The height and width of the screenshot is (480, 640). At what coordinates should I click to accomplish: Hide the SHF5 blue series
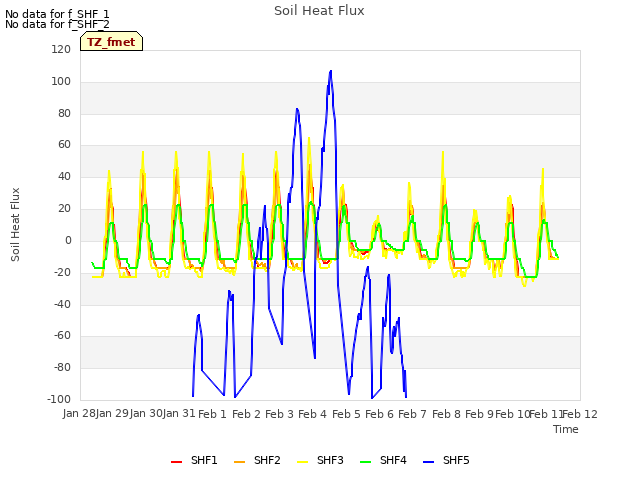click(x=447, y=460)
